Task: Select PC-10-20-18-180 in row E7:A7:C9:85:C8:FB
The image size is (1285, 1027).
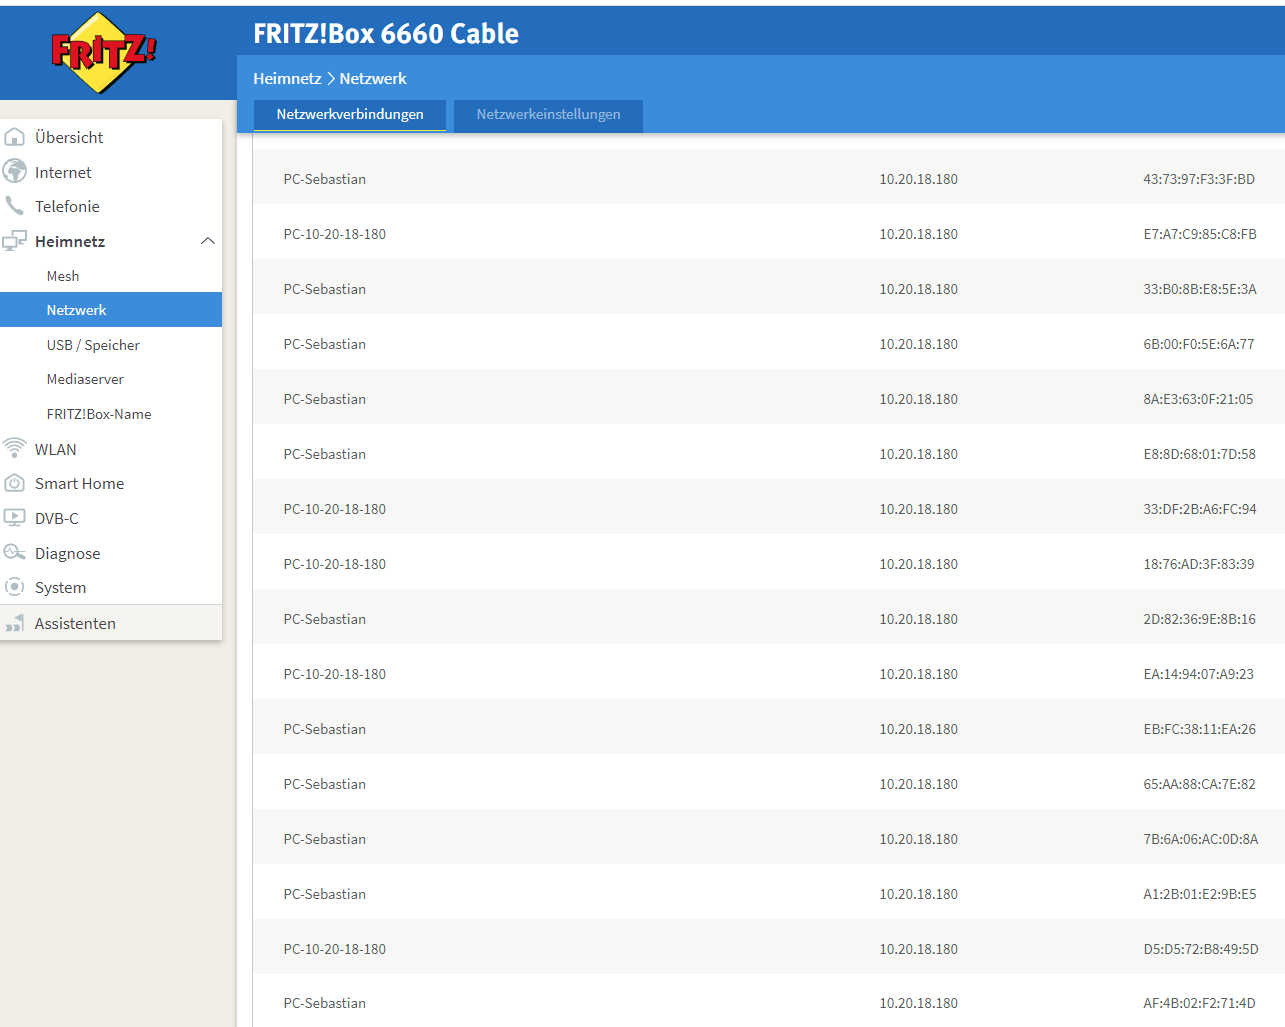Action: coord(335,234)
